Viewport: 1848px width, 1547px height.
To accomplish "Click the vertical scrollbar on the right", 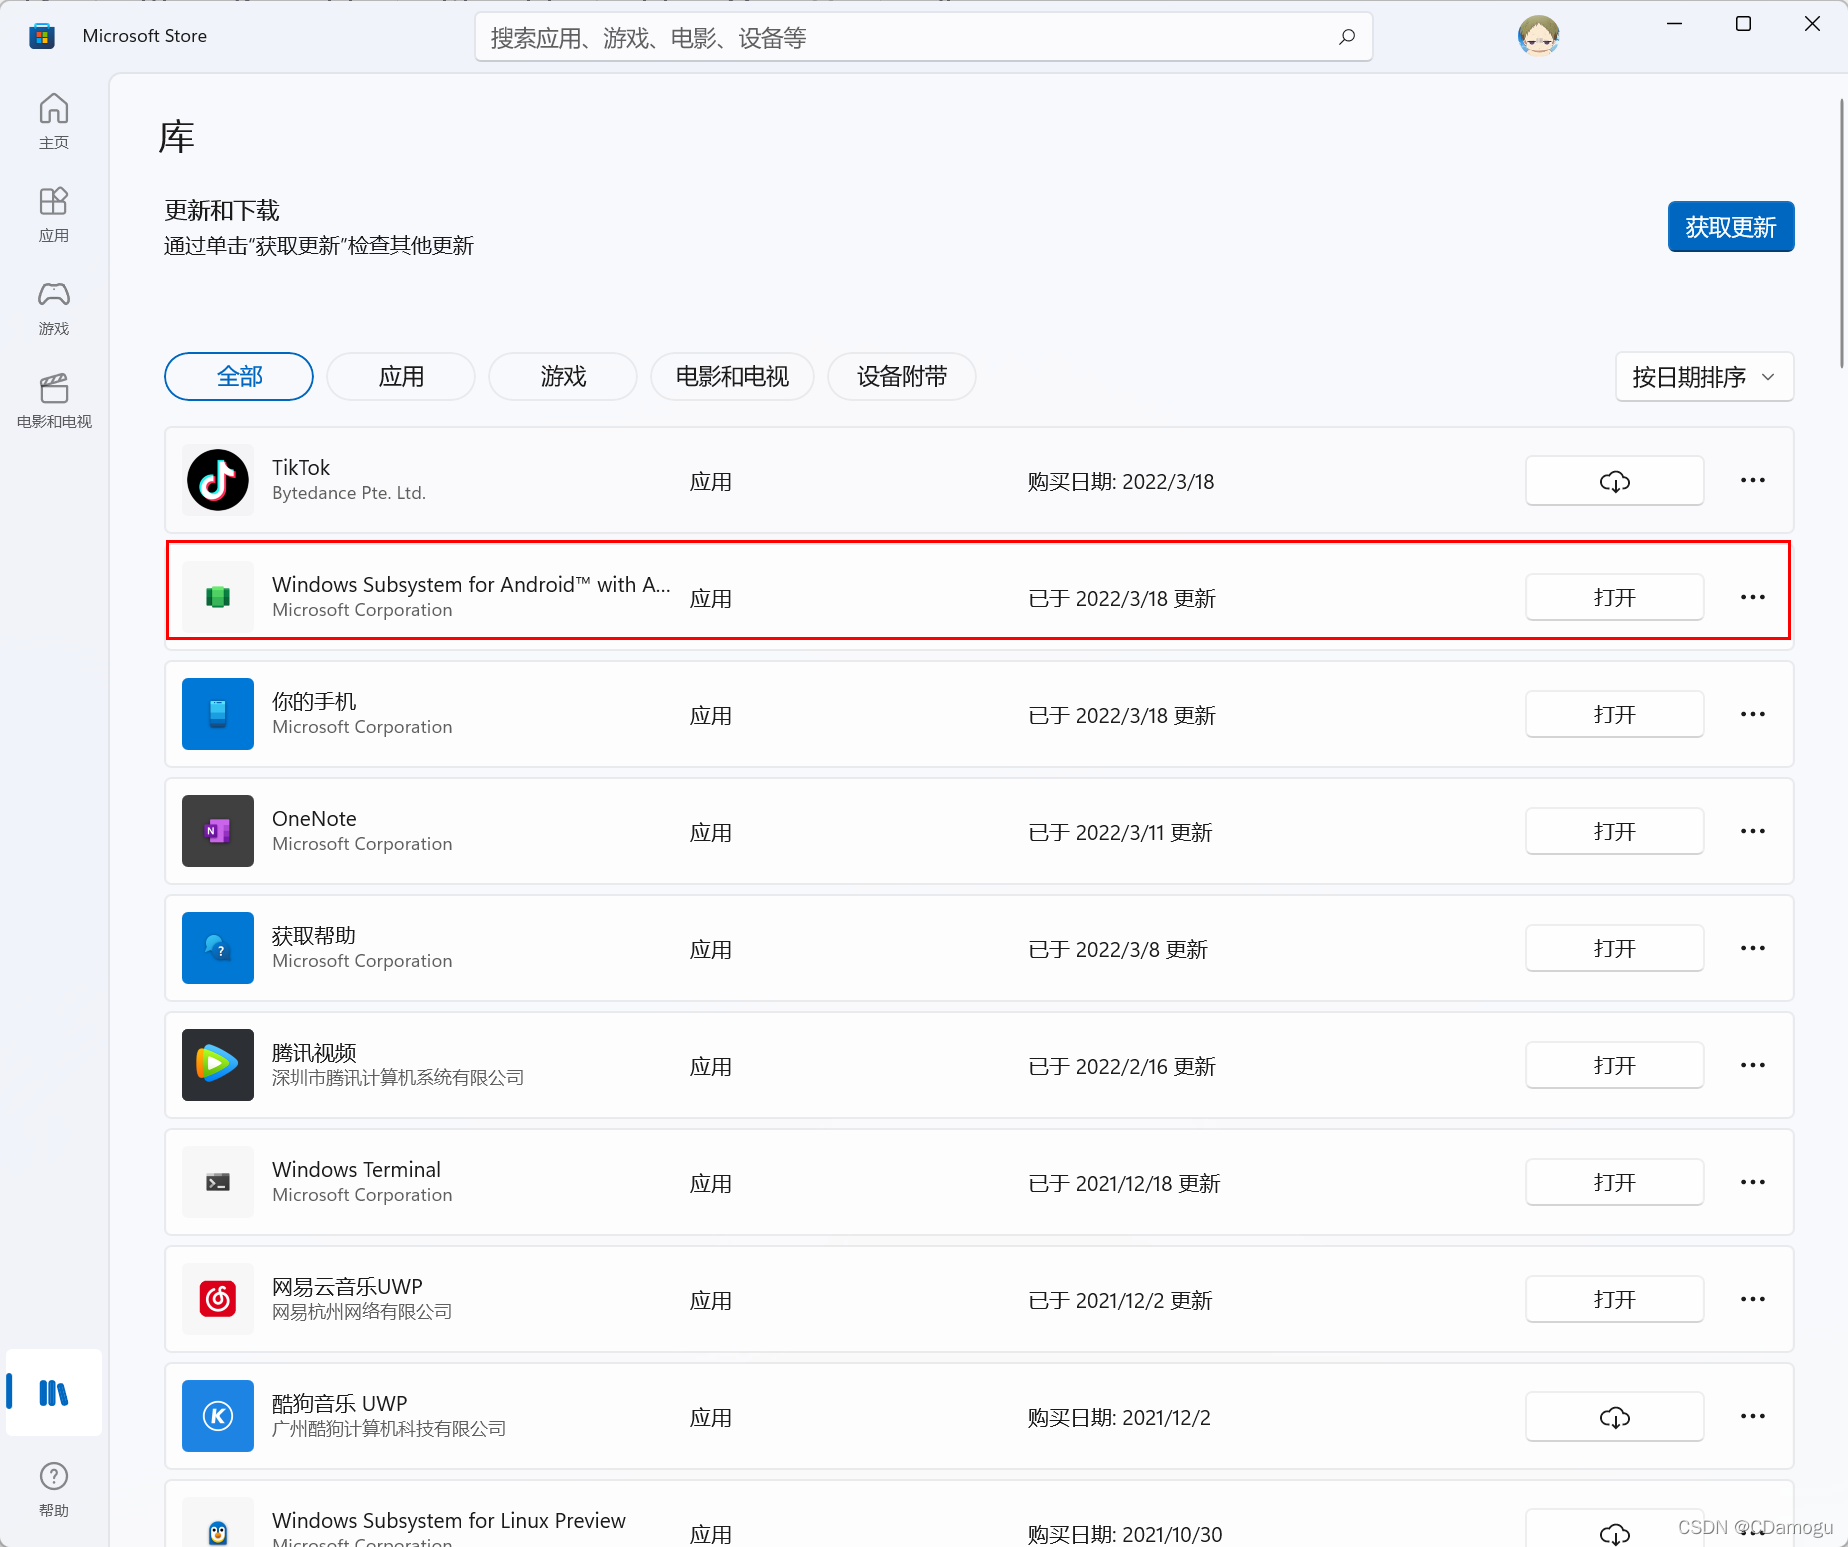I will [1841, 233].
